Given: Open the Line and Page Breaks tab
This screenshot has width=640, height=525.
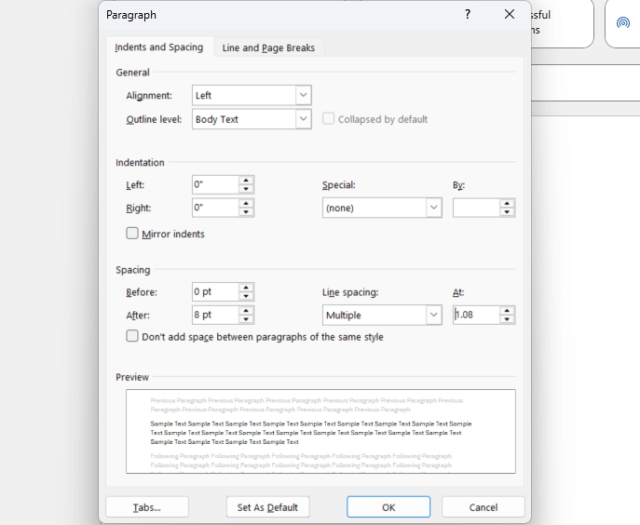Looking at the screenshot, I should pos(268,48).
